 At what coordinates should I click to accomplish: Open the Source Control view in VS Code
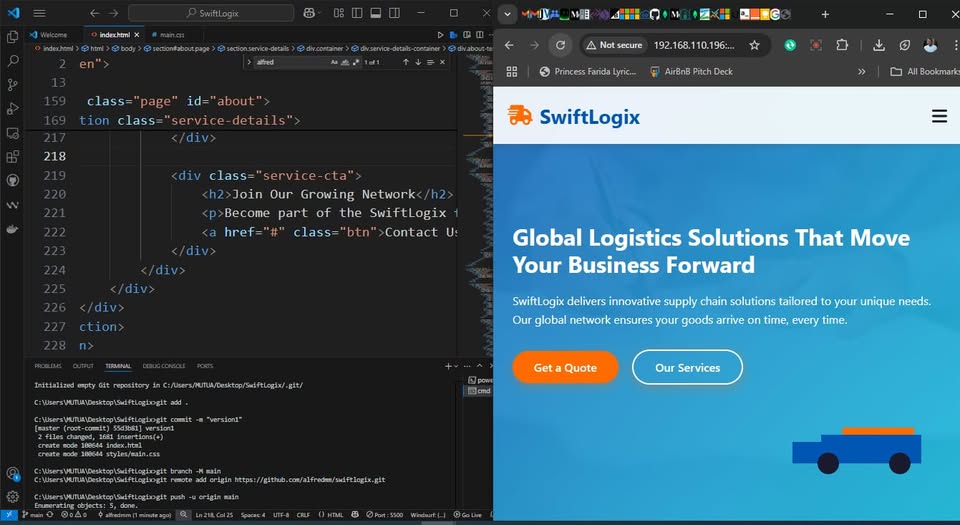pyautogui.click(x=12, y=85)
